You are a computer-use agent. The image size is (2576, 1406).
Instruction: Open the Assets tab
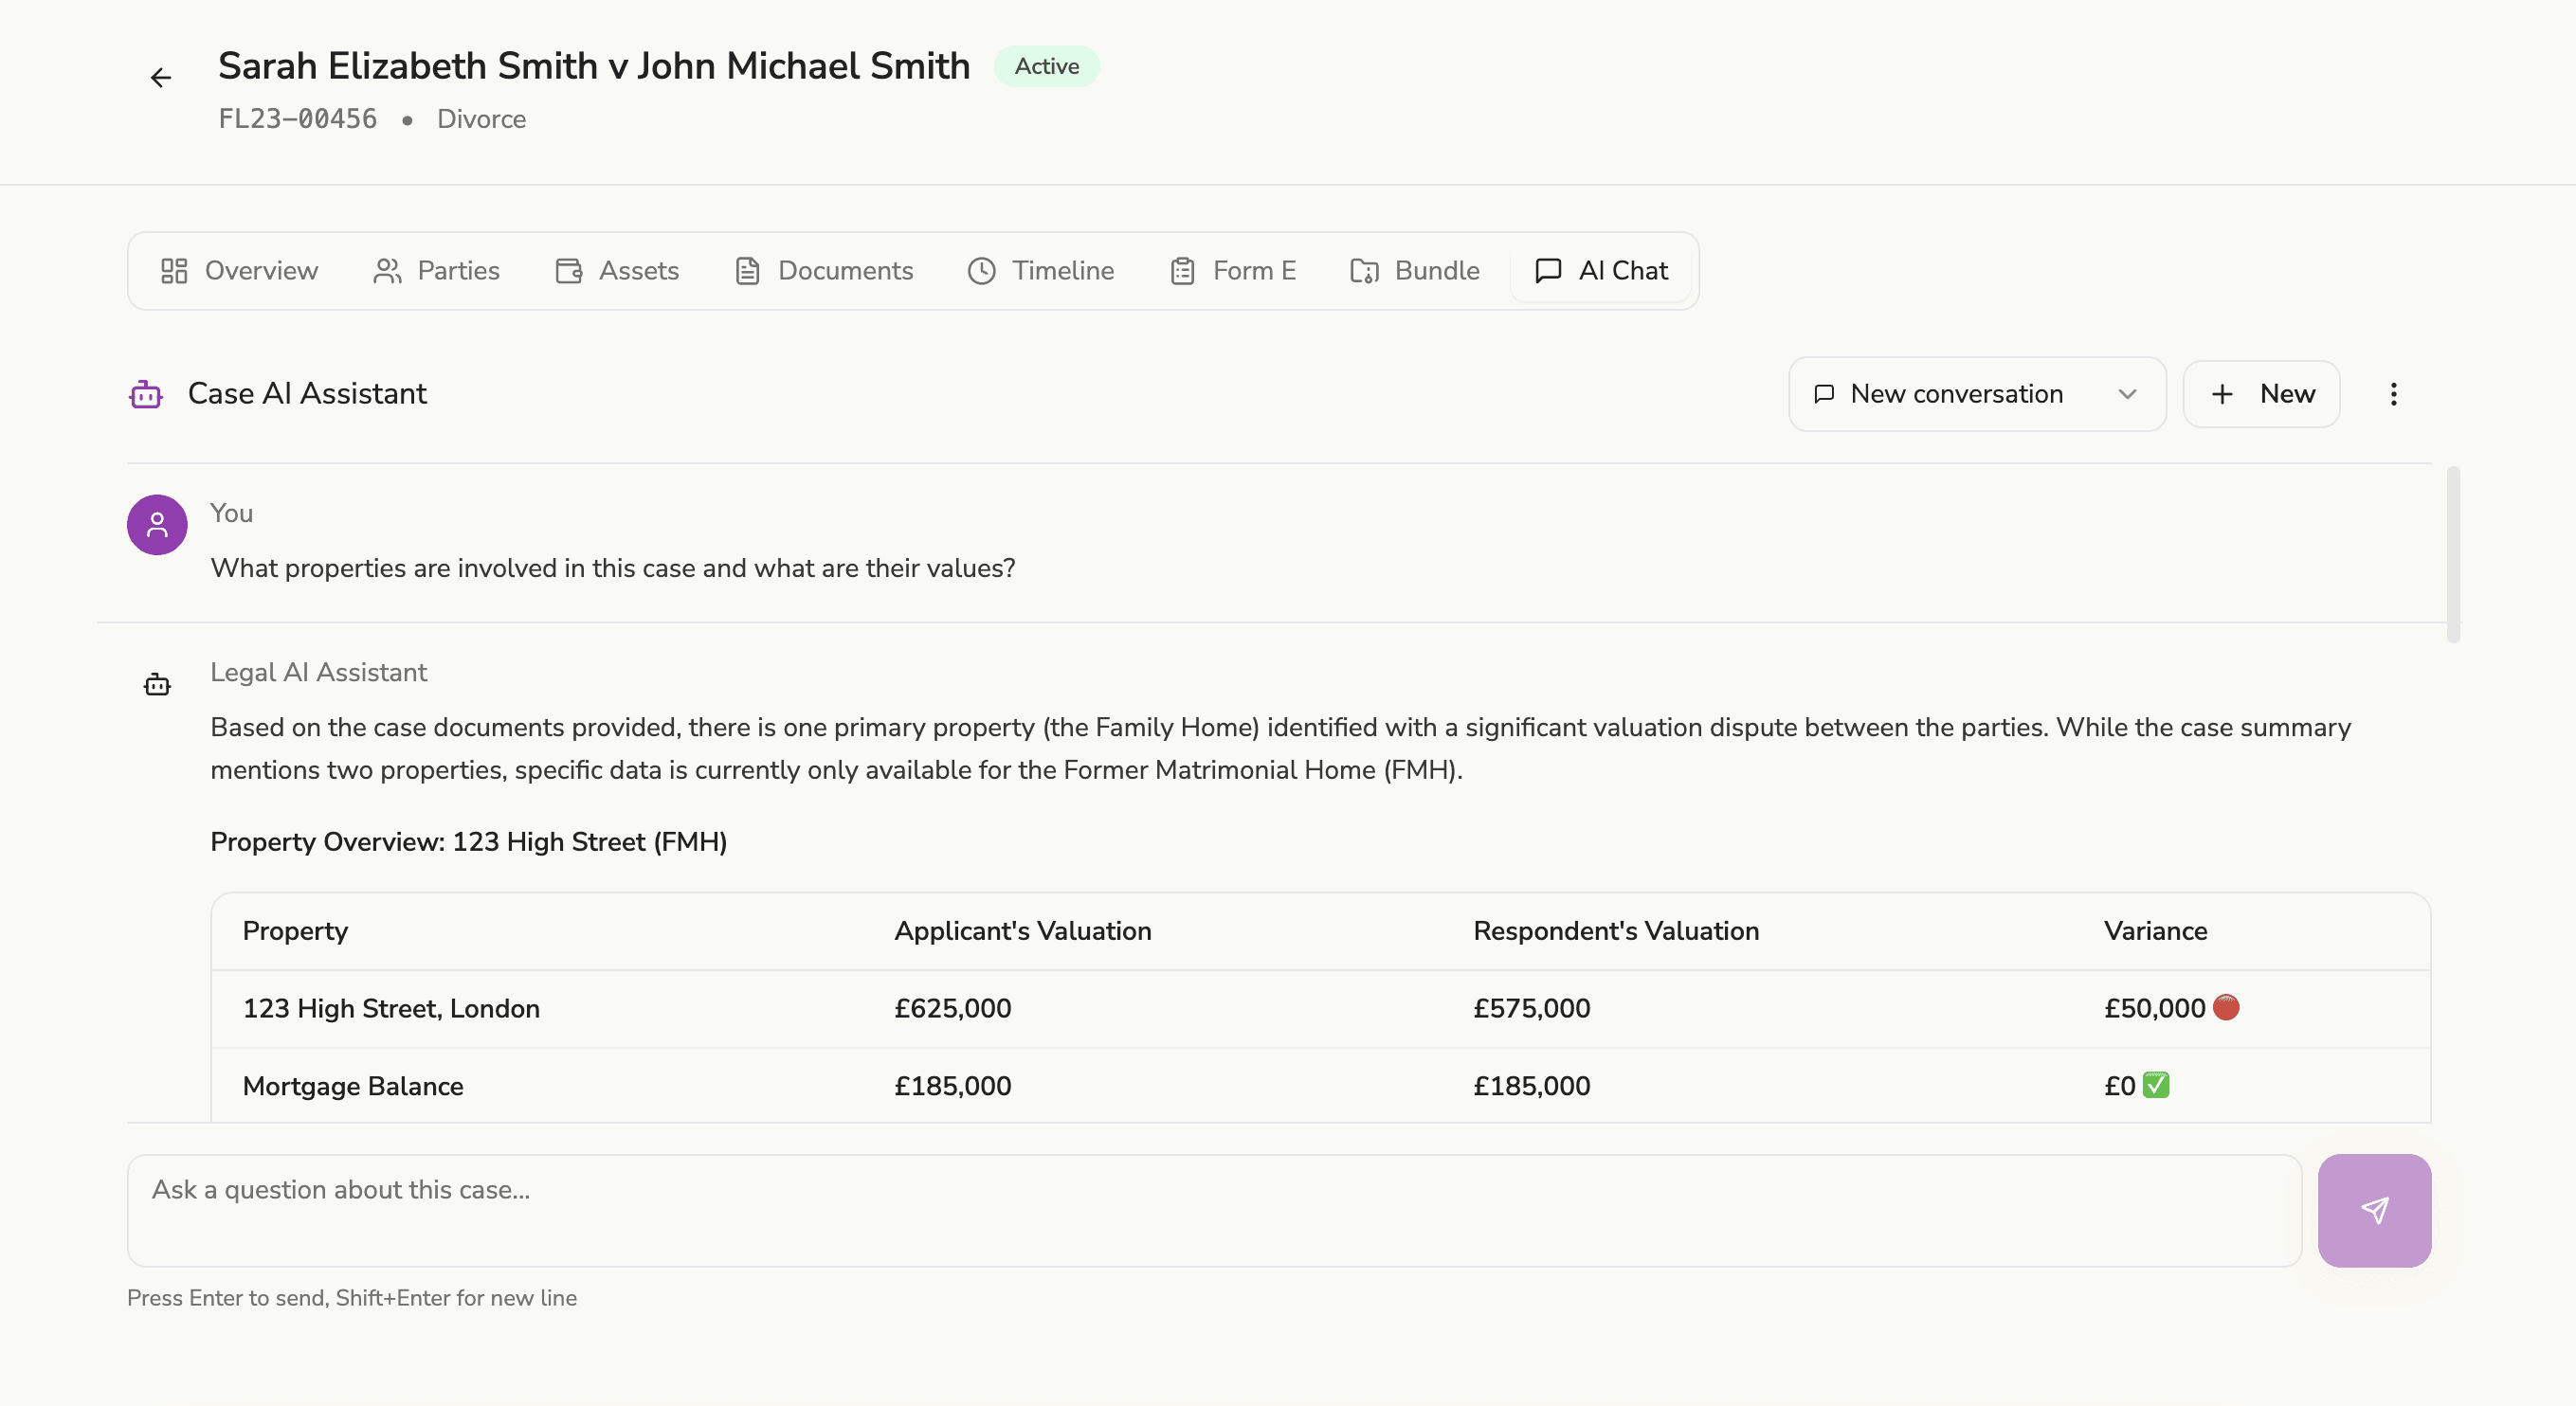point(617,271)
